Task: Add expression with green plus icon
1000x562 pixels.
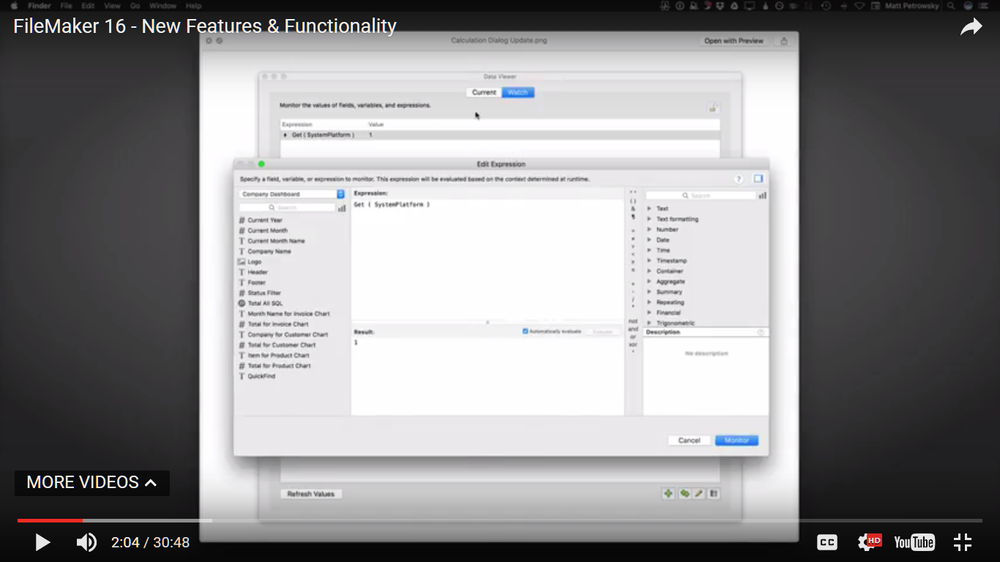Action: [668, 494]
